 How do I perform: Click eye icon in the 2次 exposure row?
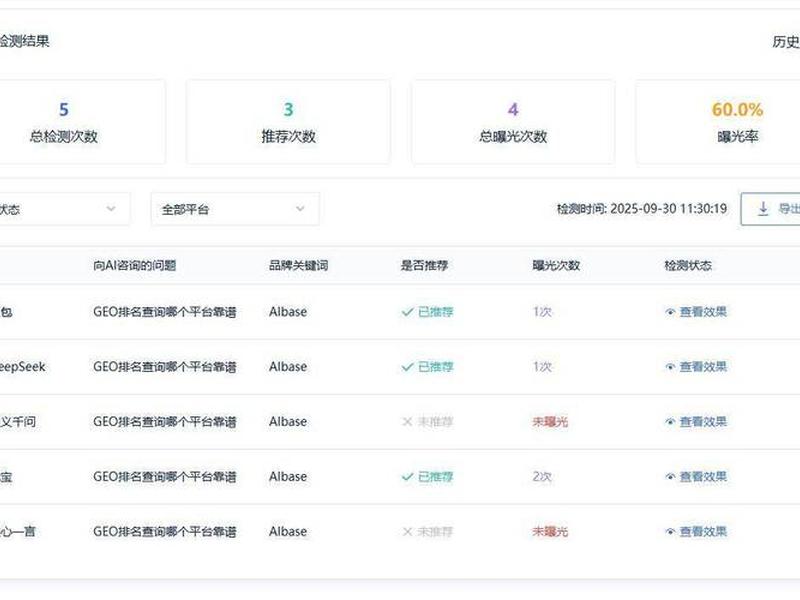[670, 477]
